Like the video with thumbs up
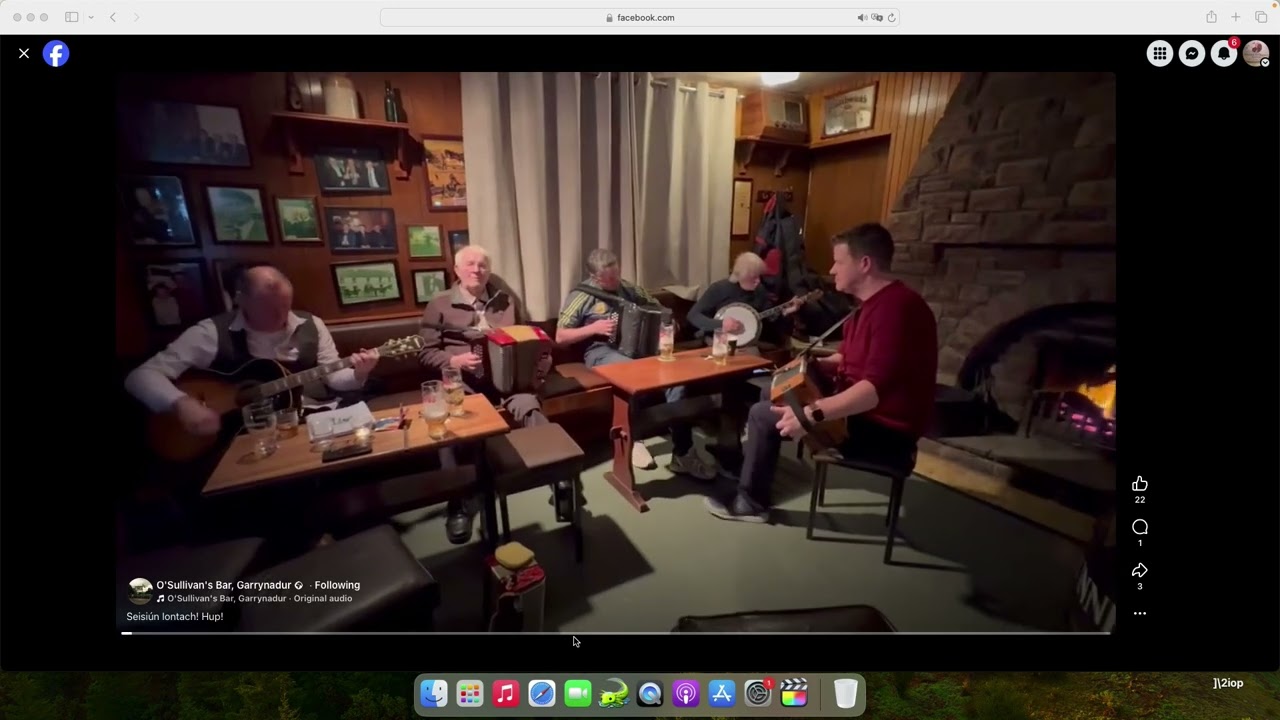Screen dimensions: 1280x720 click(1140, 484)
